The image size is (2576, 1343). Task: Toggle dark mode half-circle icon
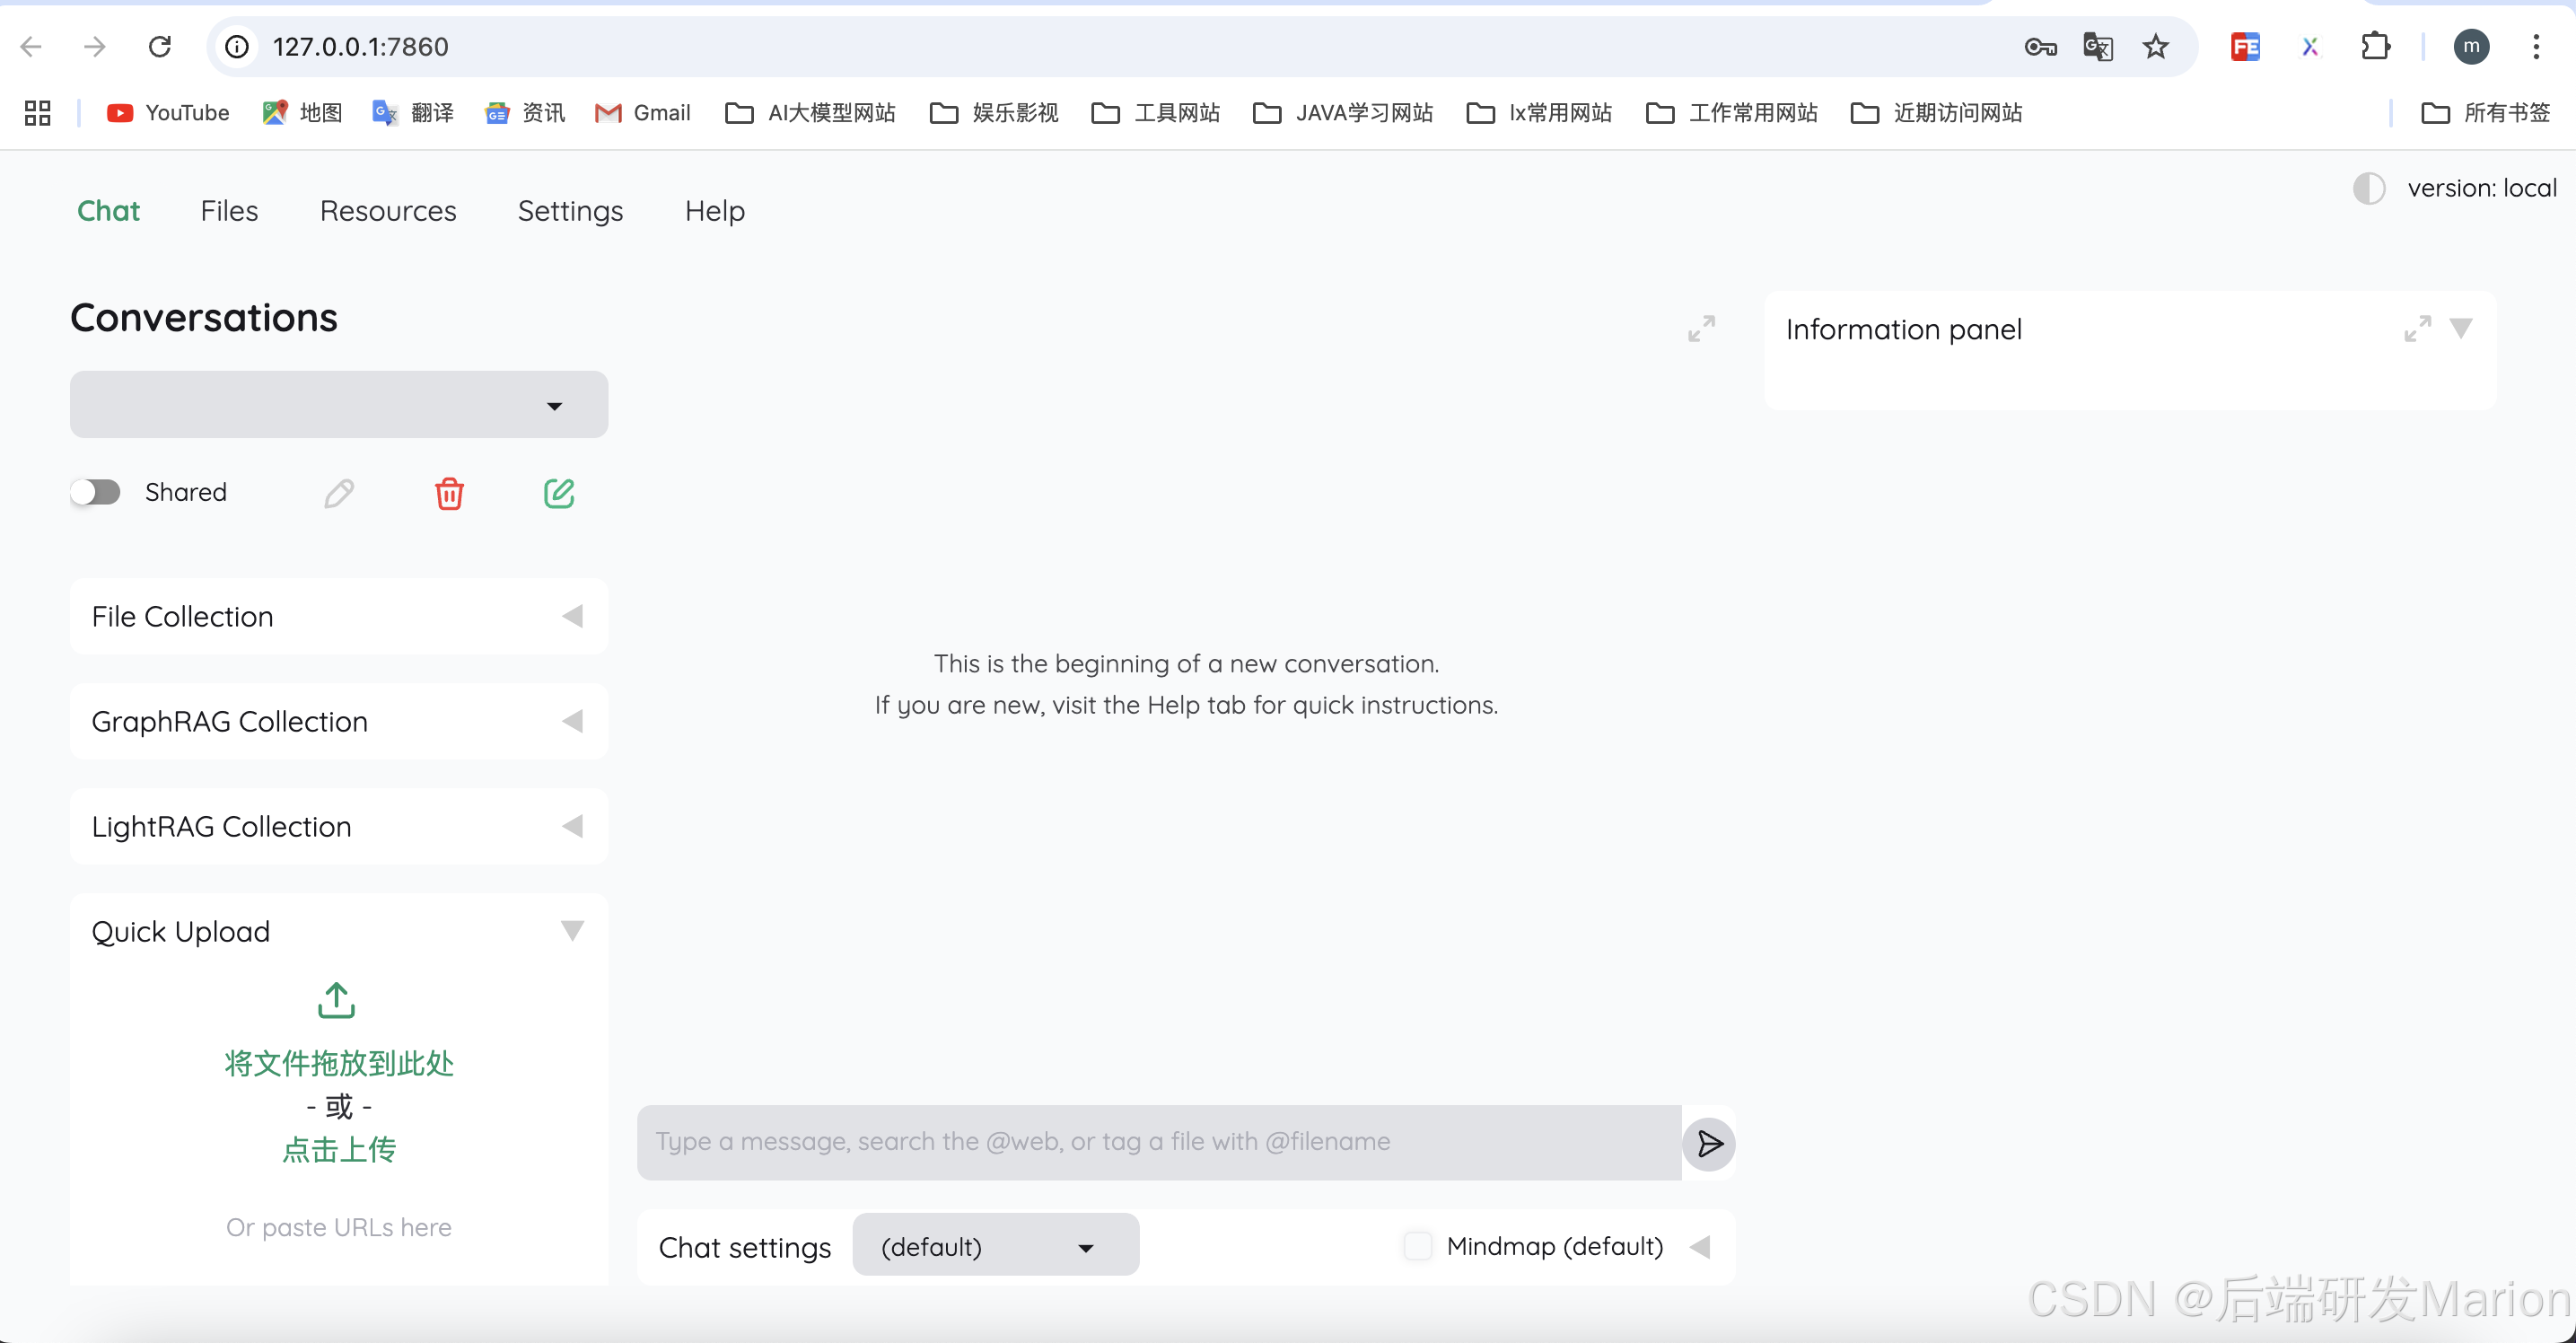click(2368, 188)
